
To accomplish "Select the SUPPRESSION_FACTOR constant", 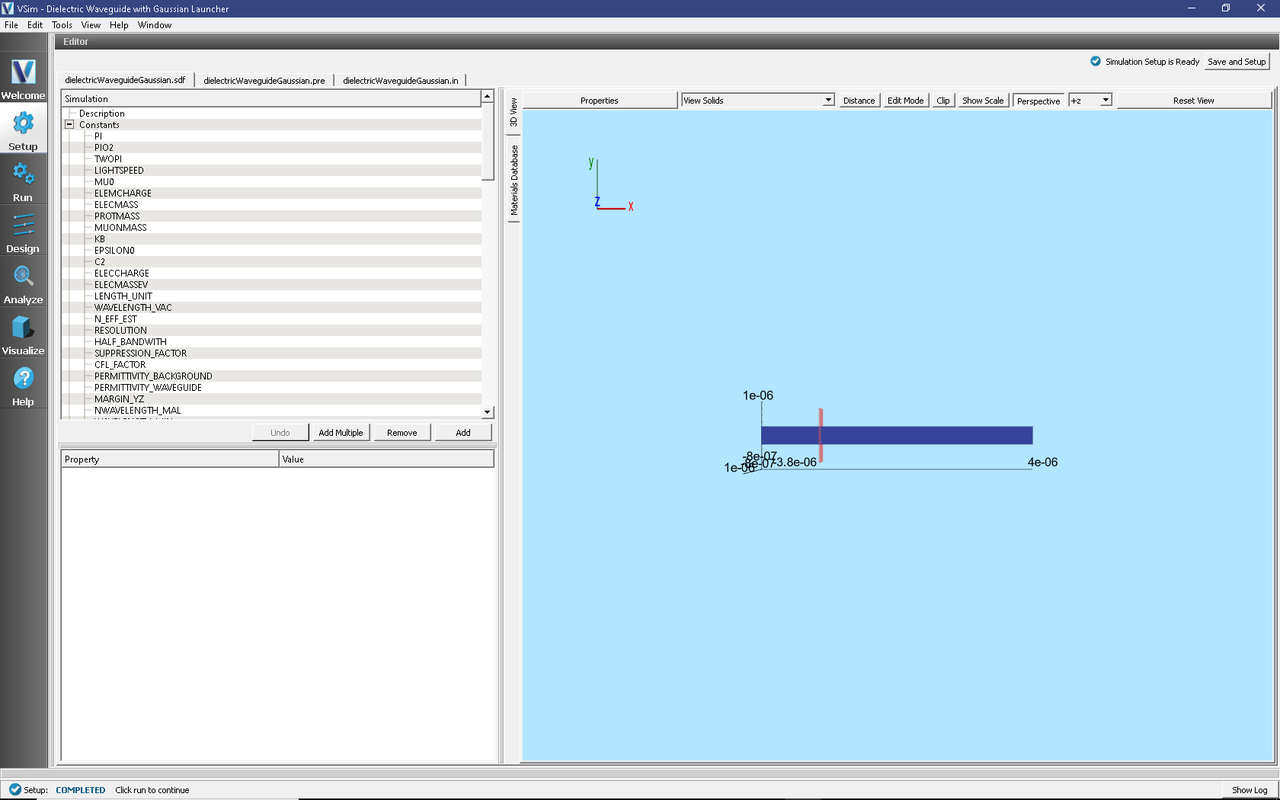I will pos(140,353).
